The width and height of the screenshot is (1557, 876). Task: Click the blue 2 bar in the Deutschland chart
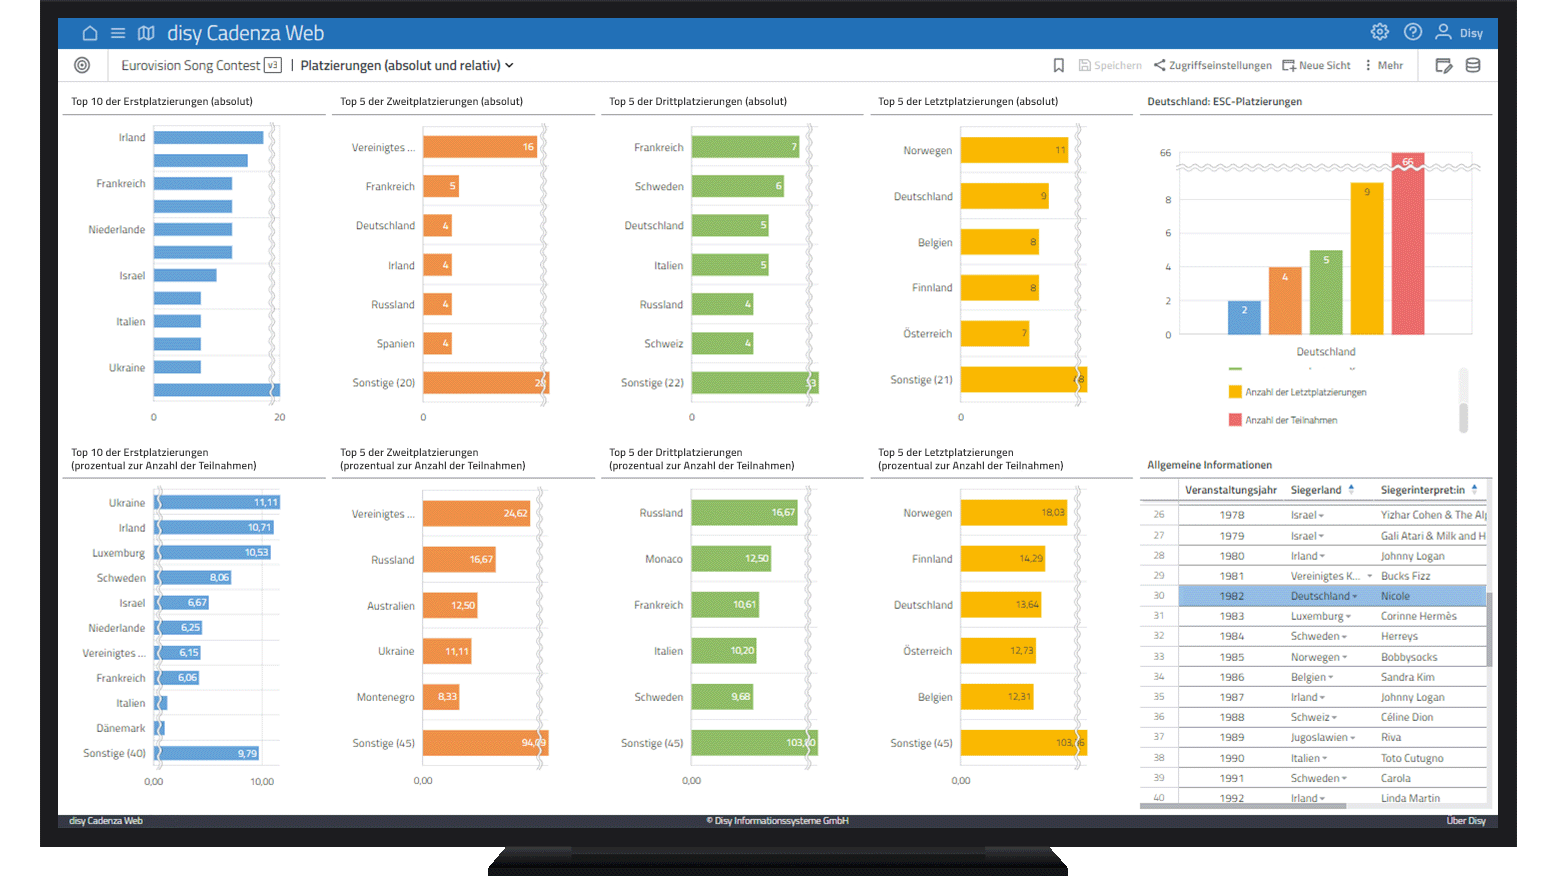1244,317
